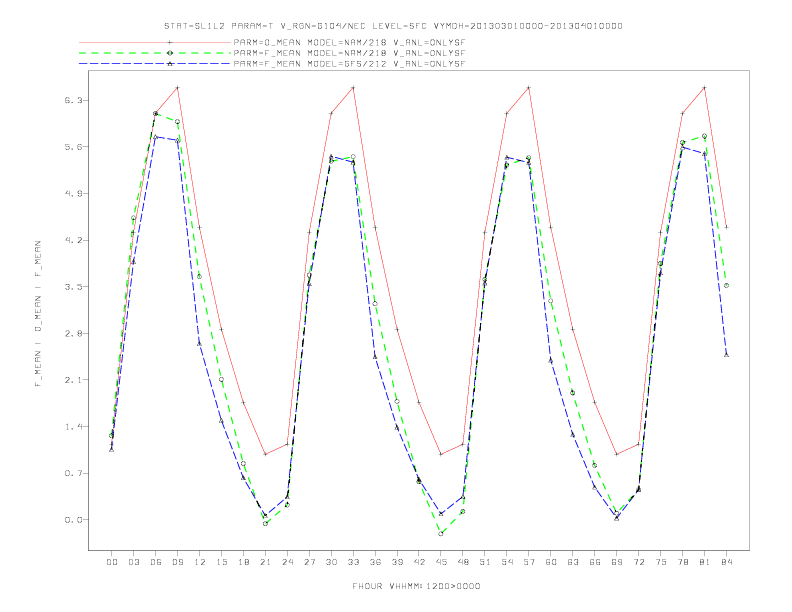Click x-axis forecast hour label 48
The width and height of the screenshot is (792, 612).
click(463, 562)
